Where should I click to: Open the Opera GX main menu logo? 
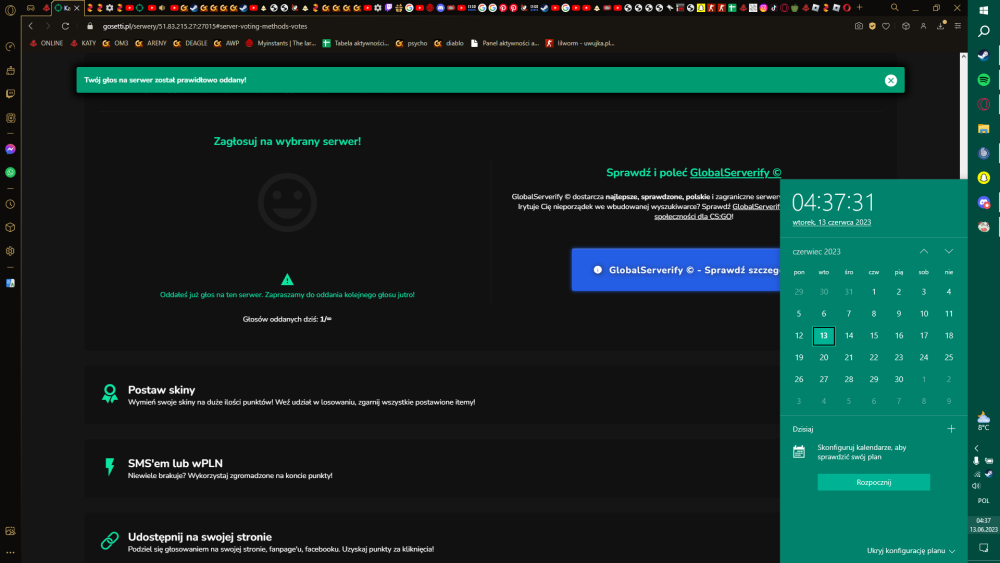(10, 10)
